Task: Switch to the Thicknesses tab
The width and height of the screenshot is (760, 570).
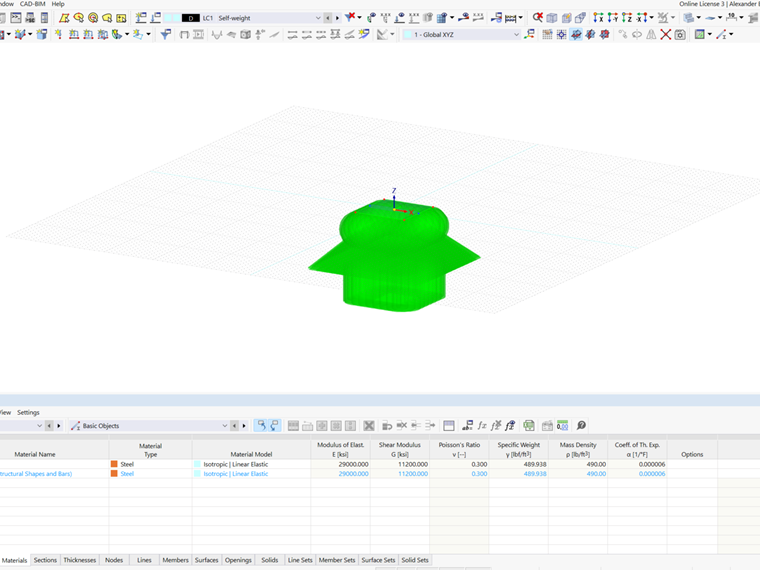Action: [x=79, y=560]
